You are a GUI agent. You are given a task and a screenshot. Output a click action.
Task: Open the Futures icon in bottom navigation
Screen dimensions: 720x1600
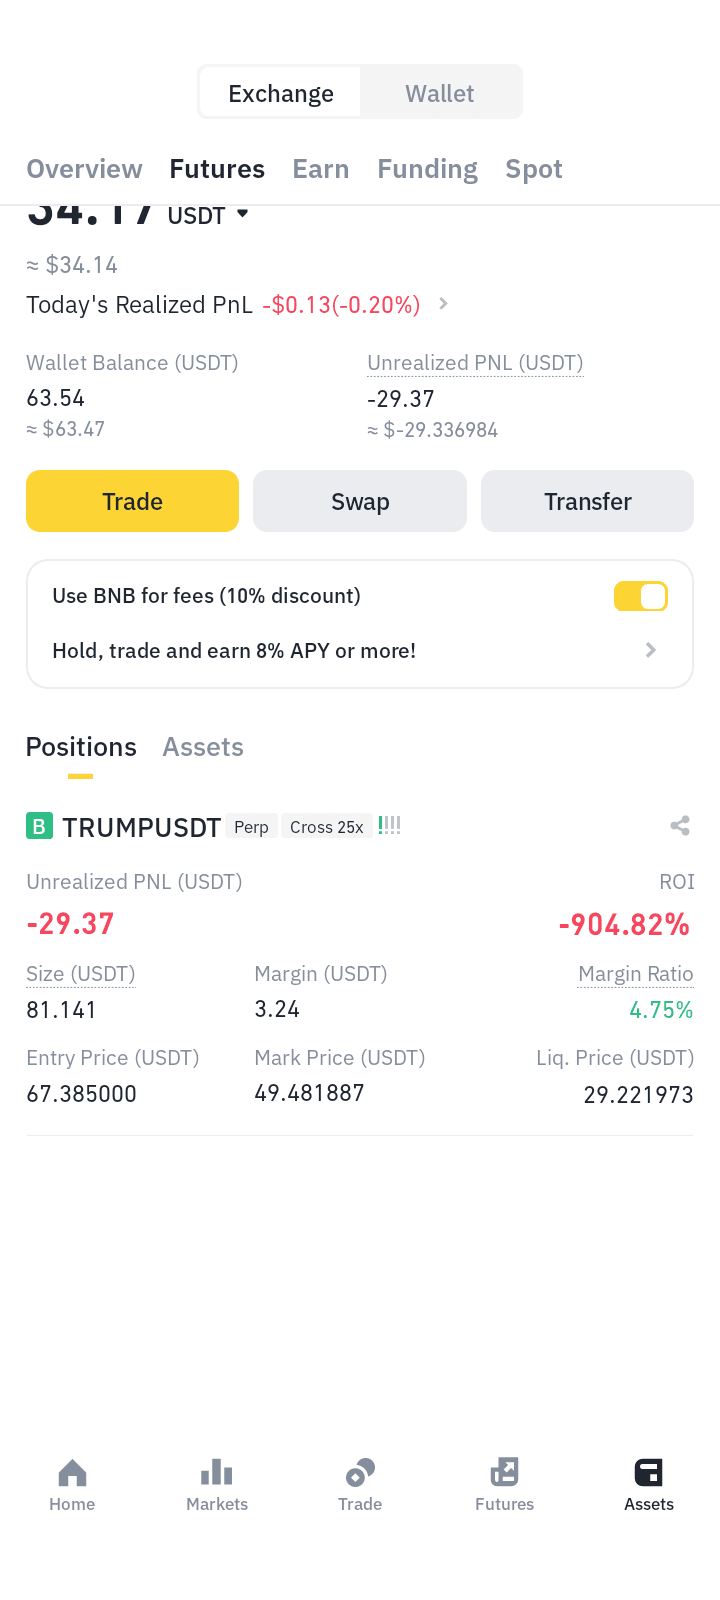504,1473
